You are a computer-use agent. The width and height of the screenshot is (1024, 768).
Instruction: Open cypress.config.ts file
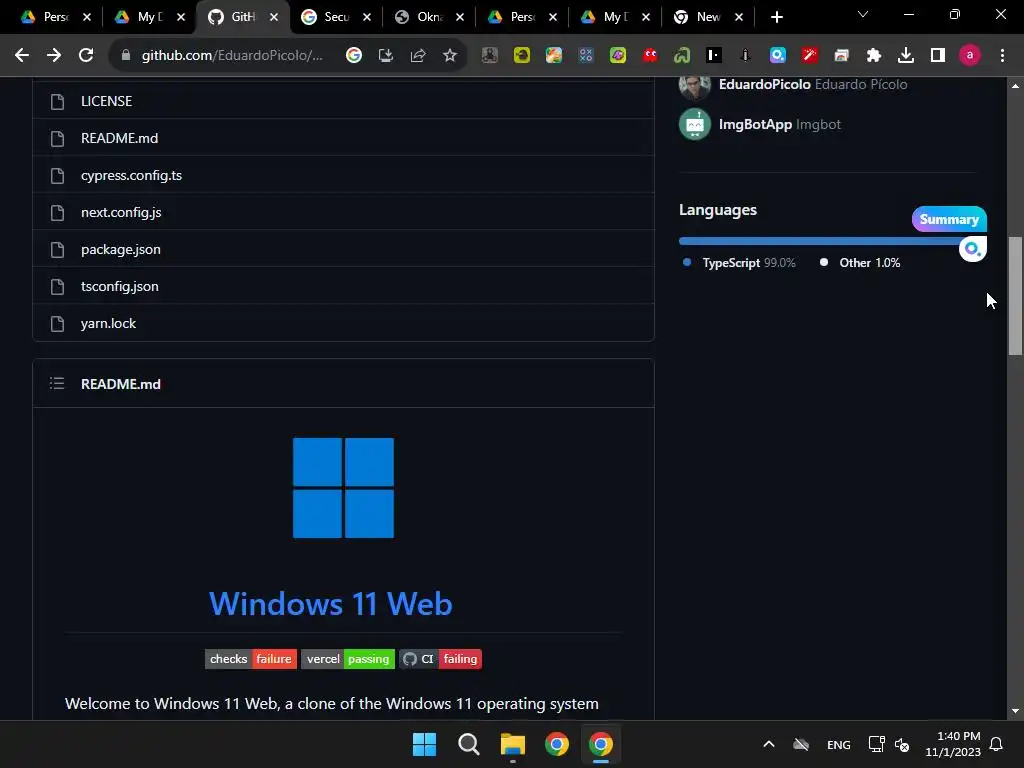[131, 176]
